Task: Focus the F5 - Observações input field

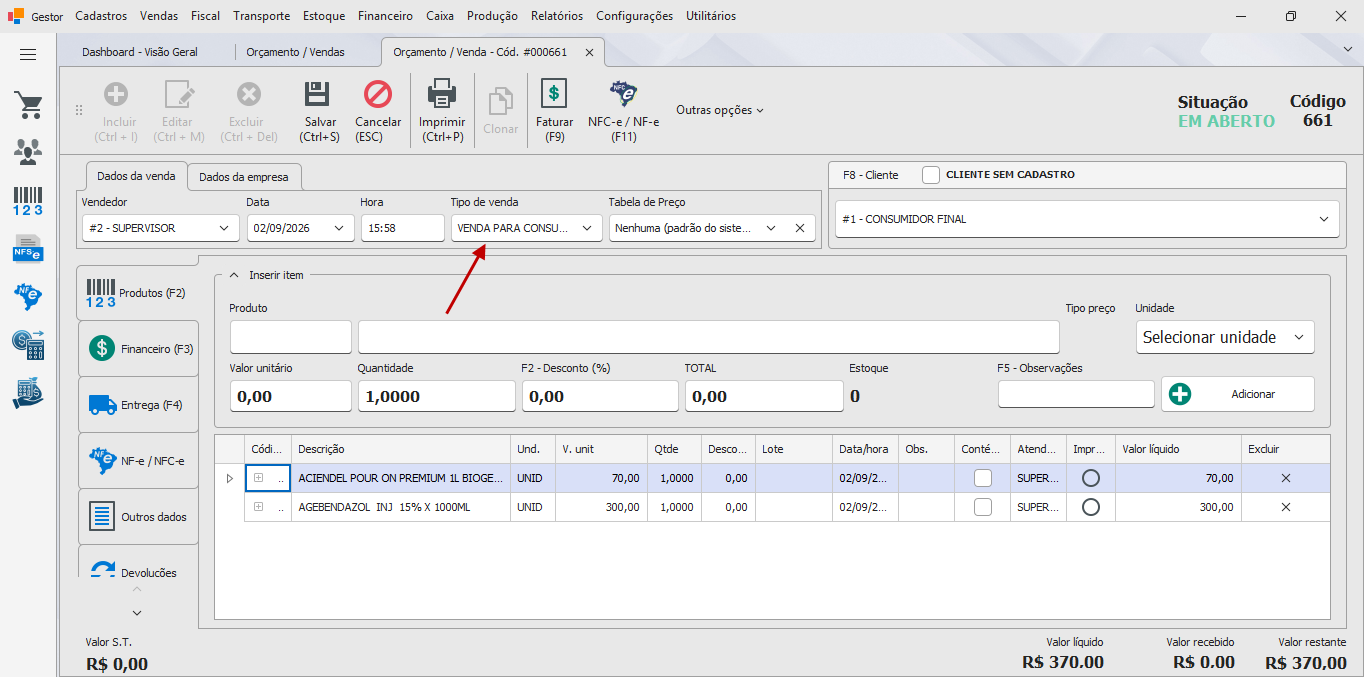Action: [1076, 394]
